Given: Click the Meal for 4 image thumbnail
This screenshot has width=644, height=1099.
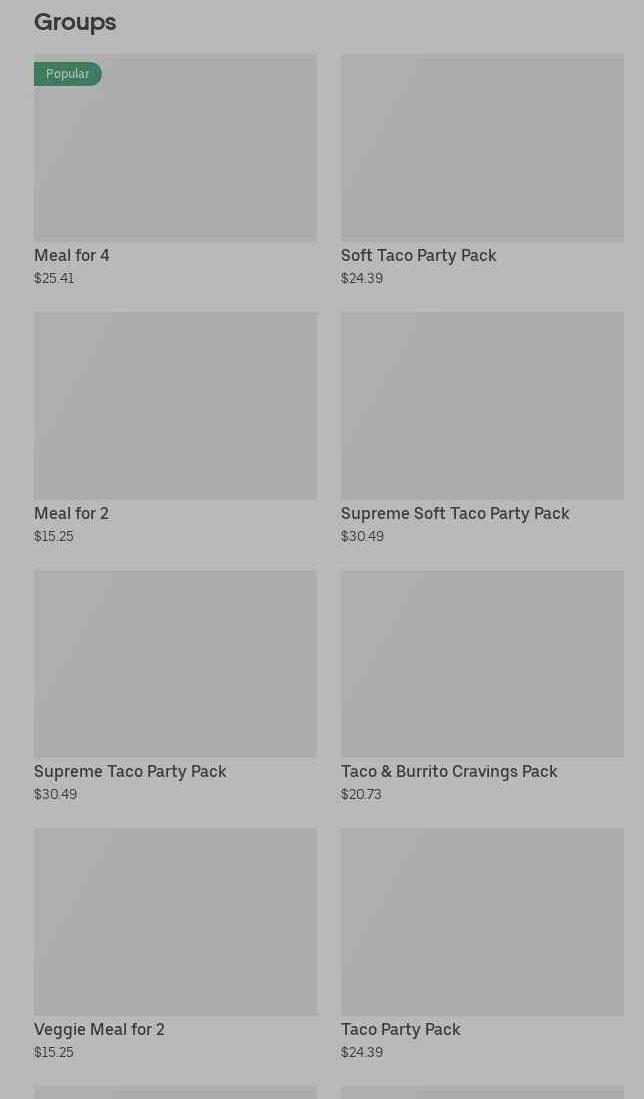Looking at the screenshot, I should click(175, 148).
